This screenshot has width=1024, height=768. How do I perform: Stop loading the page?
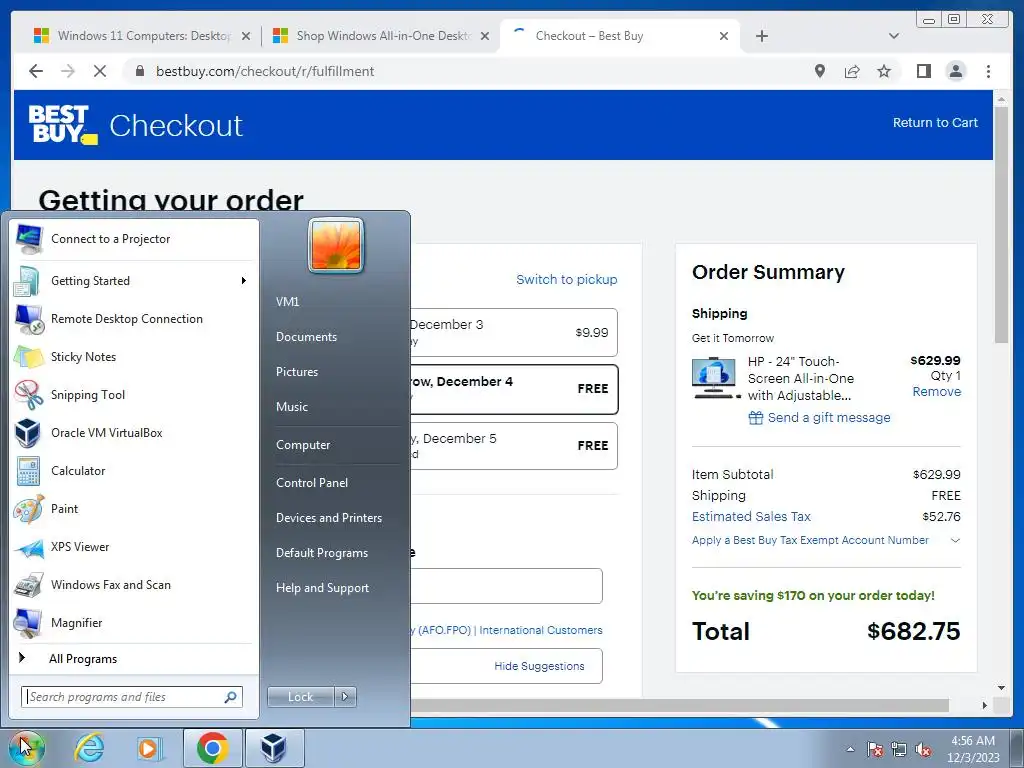[x=100, y=71]
